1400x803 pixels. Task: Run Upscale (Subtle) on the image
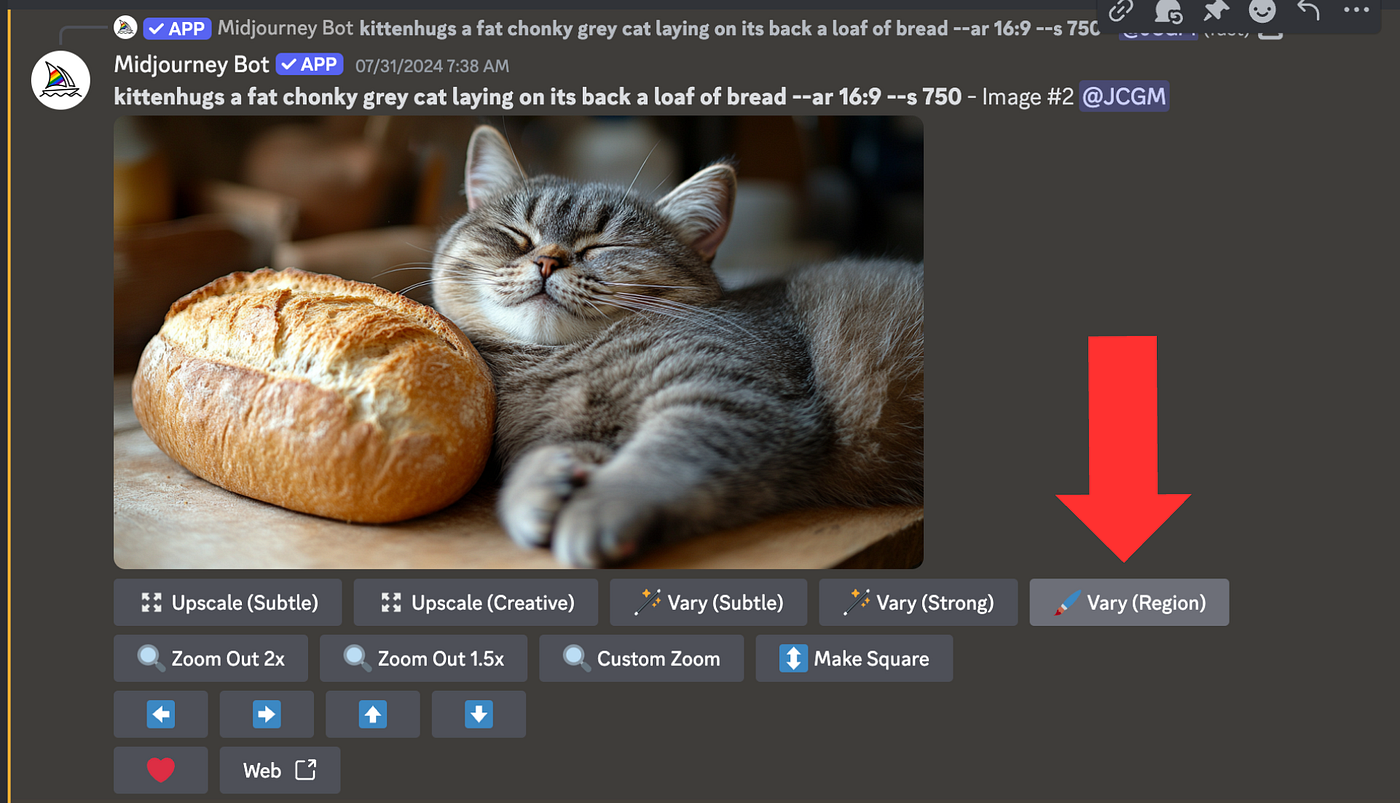coord(227,602)
